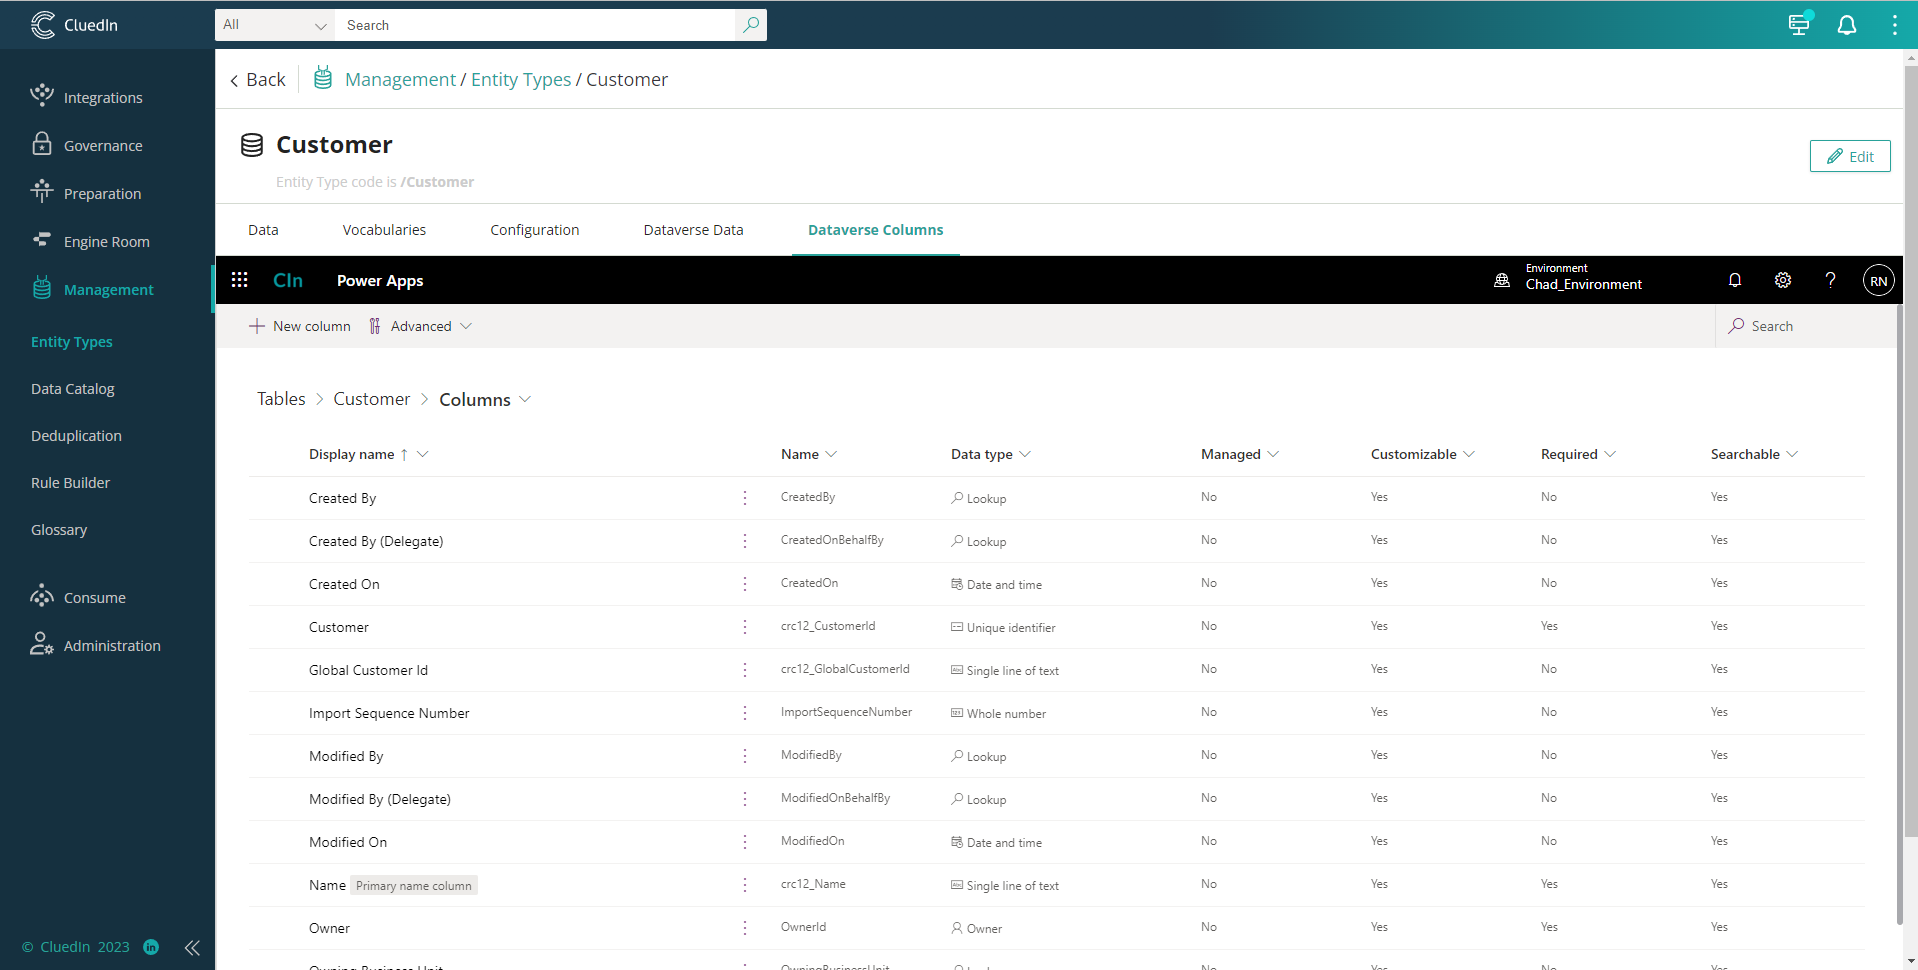Open CluedIn notifications bell in top bar
The image size is (1918, 970).
pos(1847,24)
